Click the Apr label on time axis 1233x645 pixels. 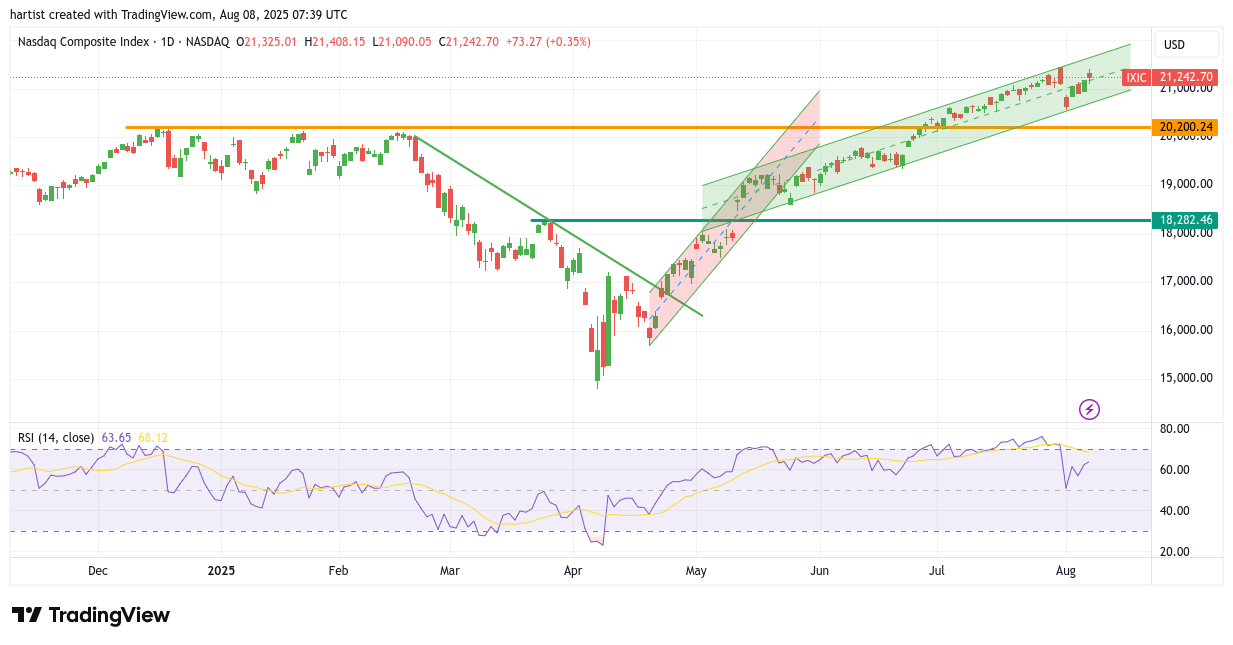(573, 571)
